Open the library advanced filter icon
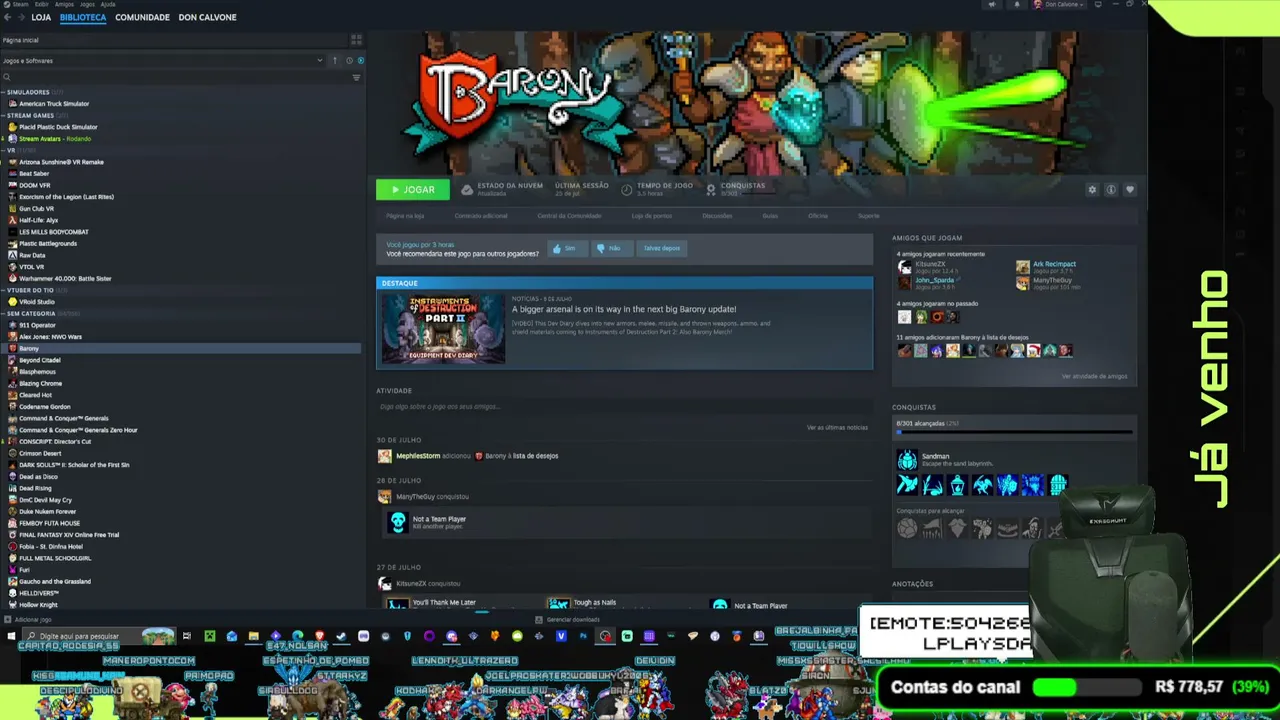The image size is (1280, 720). pyautogui.click(x=356, y=77)
